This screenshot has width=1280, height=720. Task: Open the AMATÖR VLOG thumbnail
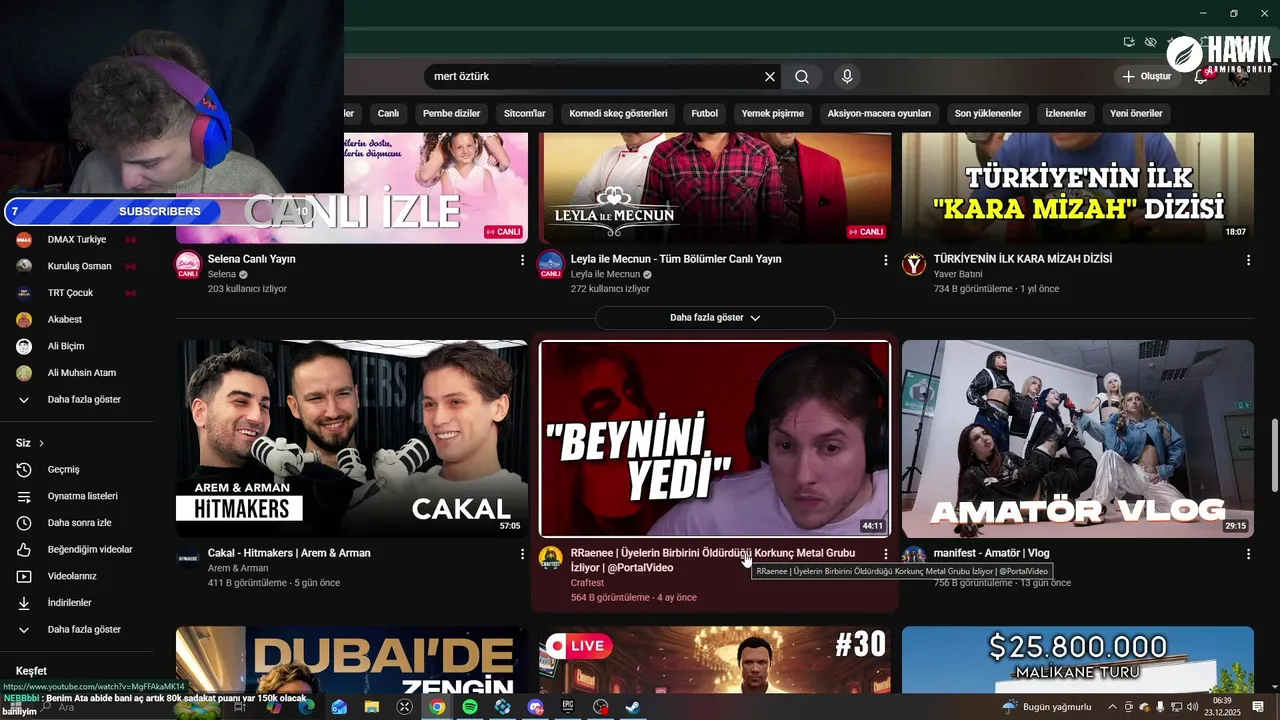[1078, 439]
